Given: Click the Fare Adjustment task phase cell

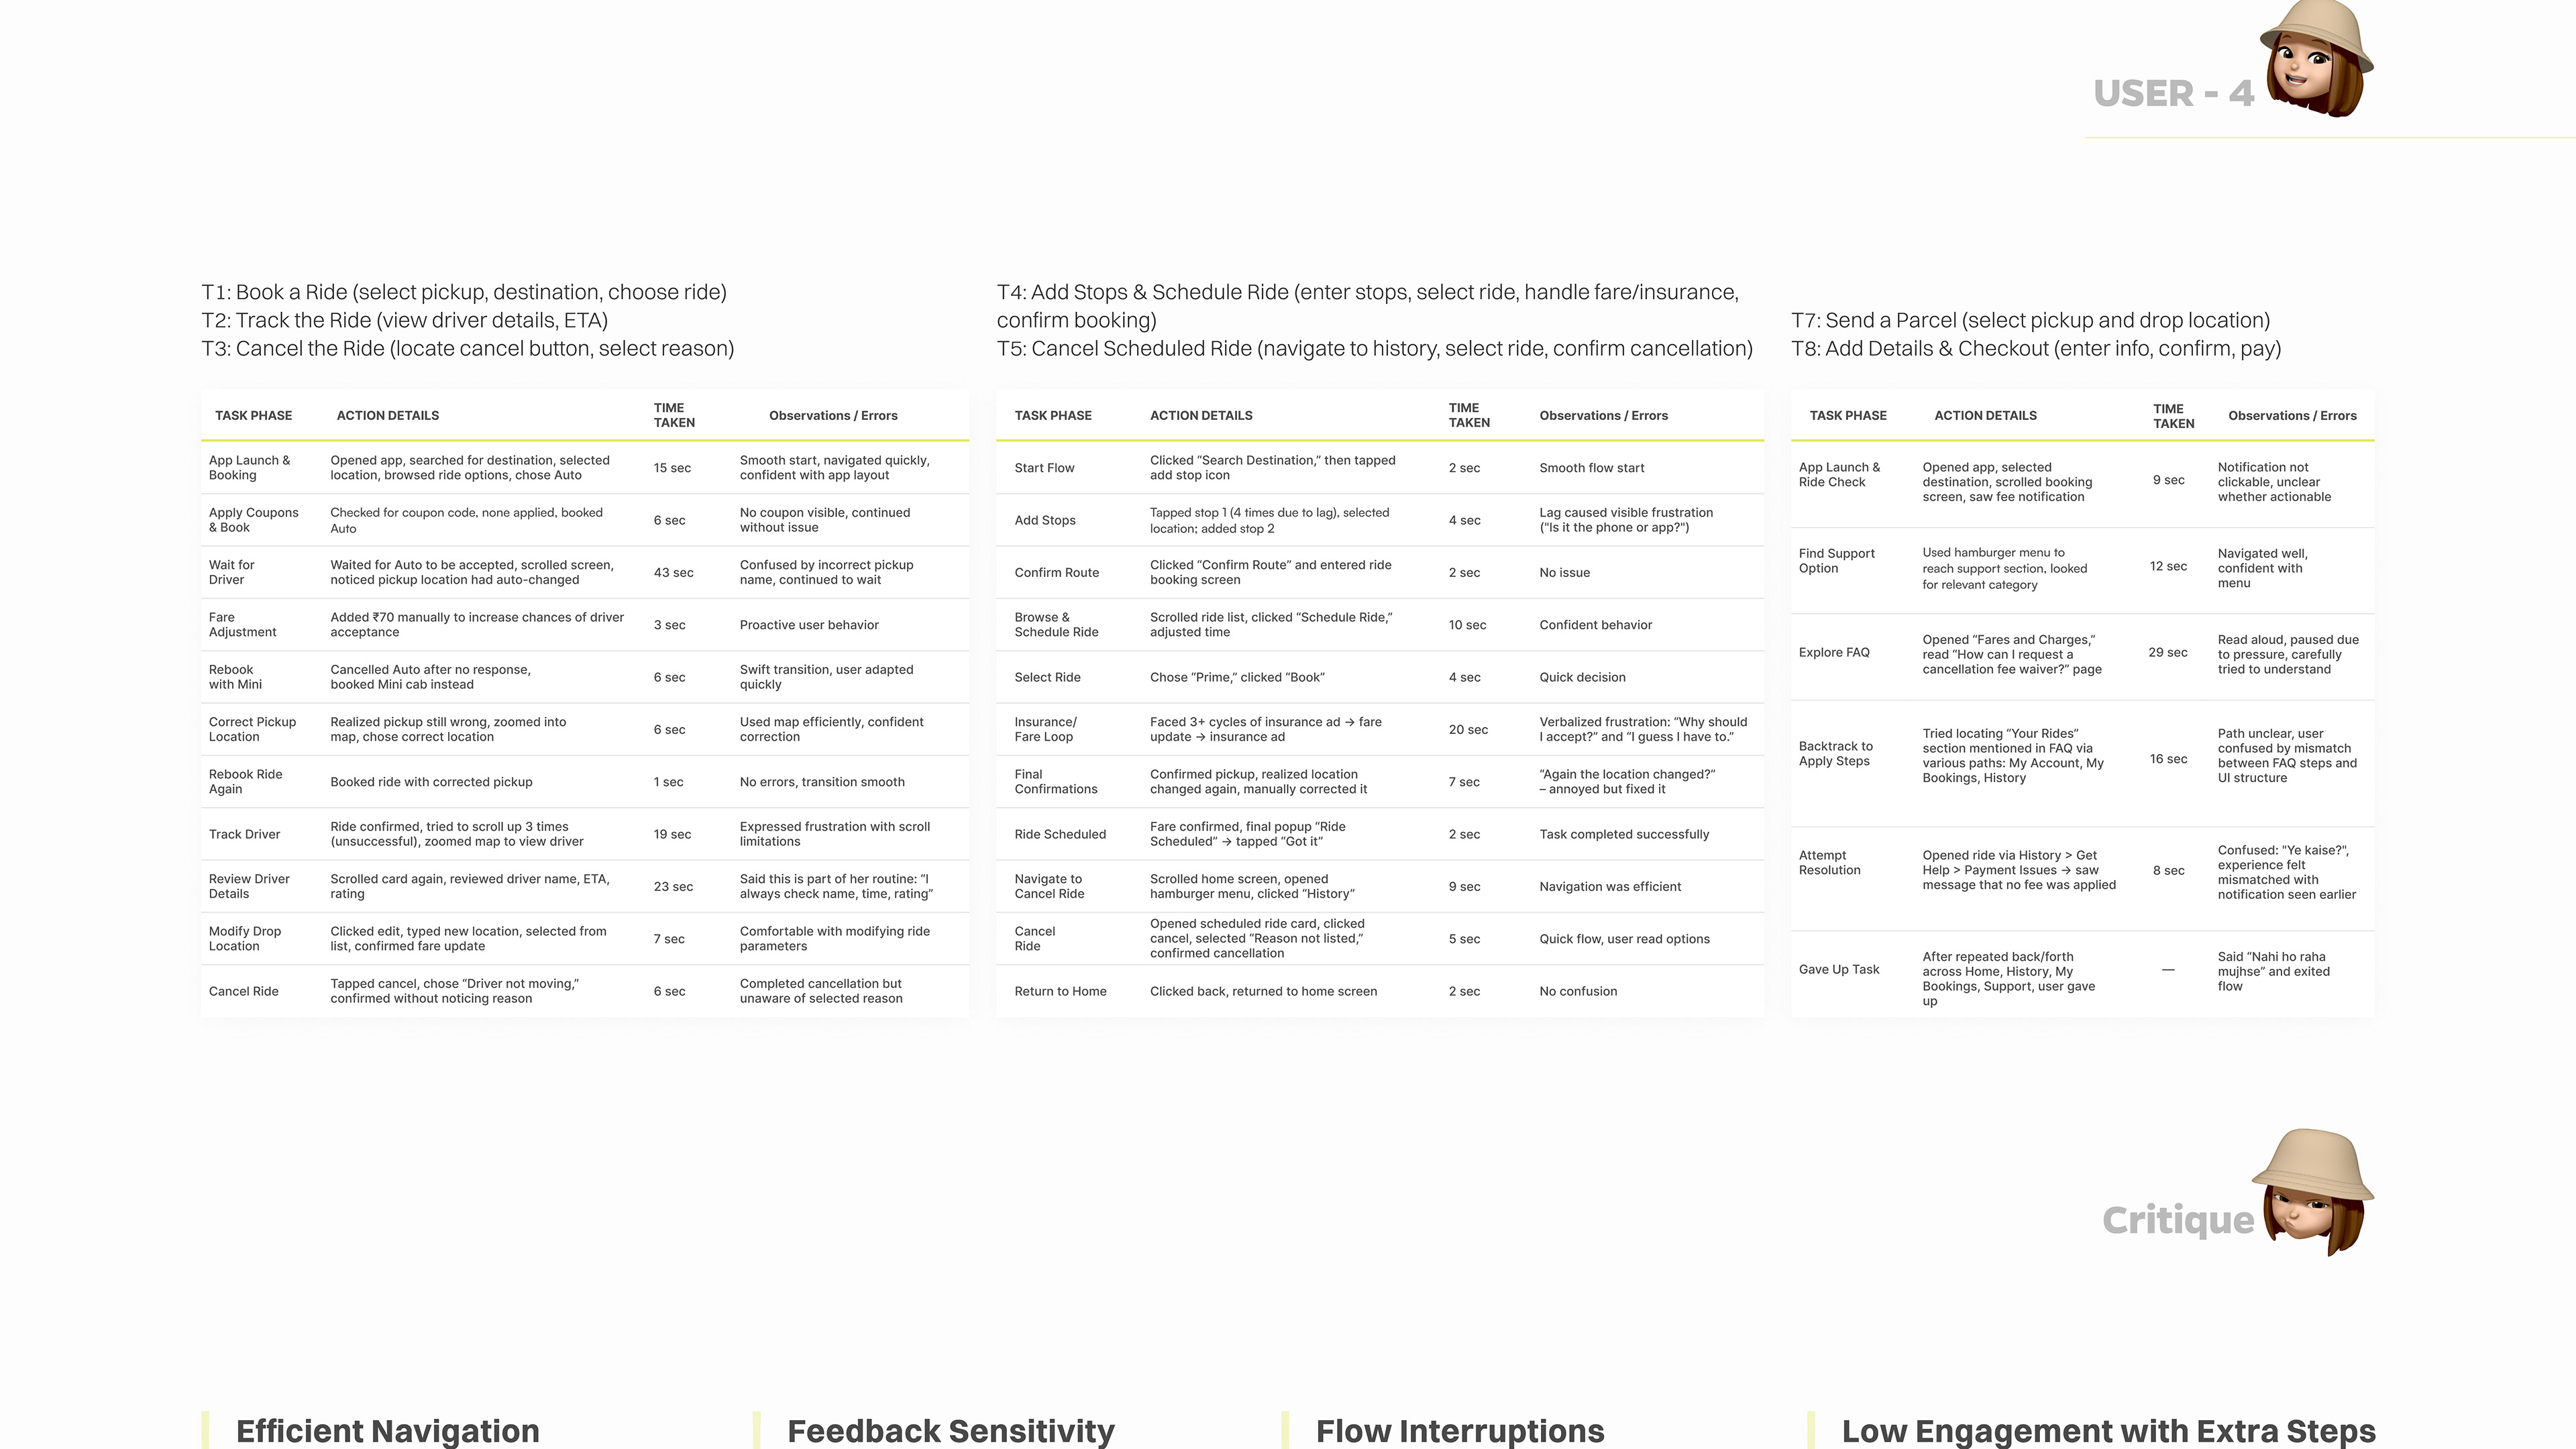Looking at the screenshot, I should point(242,625).
